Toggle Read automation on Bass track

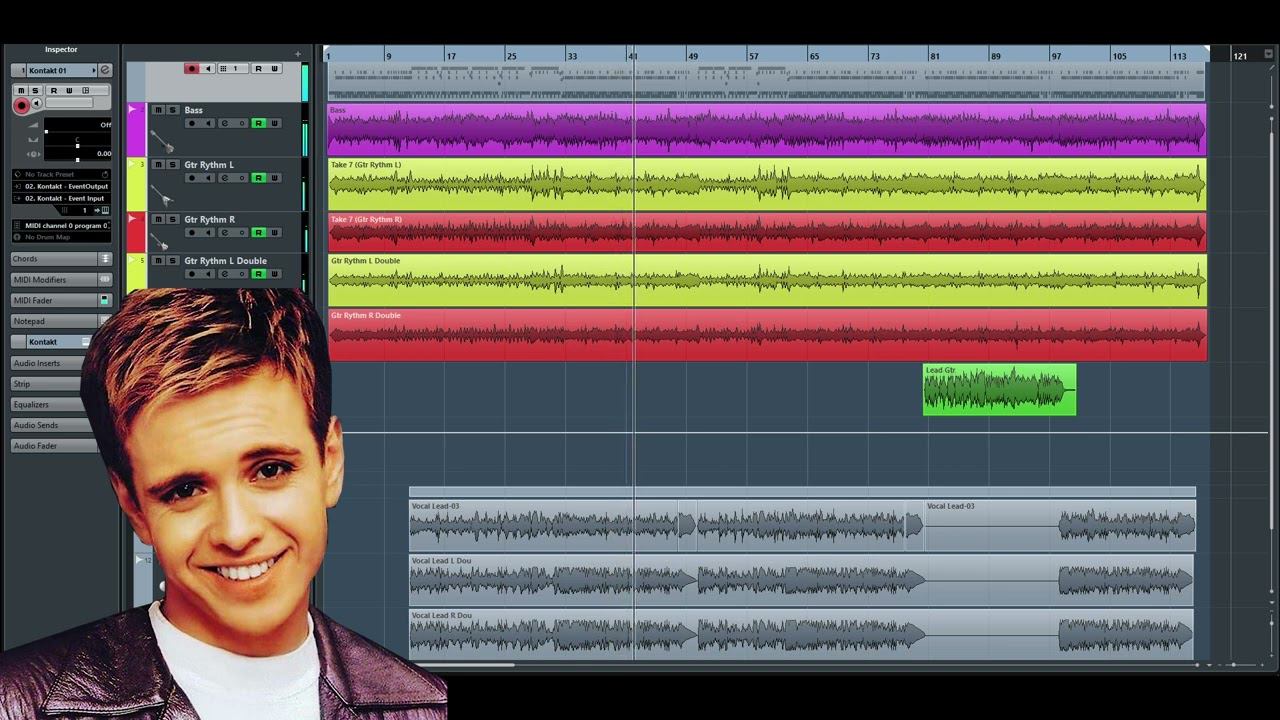tap(258, 123)
